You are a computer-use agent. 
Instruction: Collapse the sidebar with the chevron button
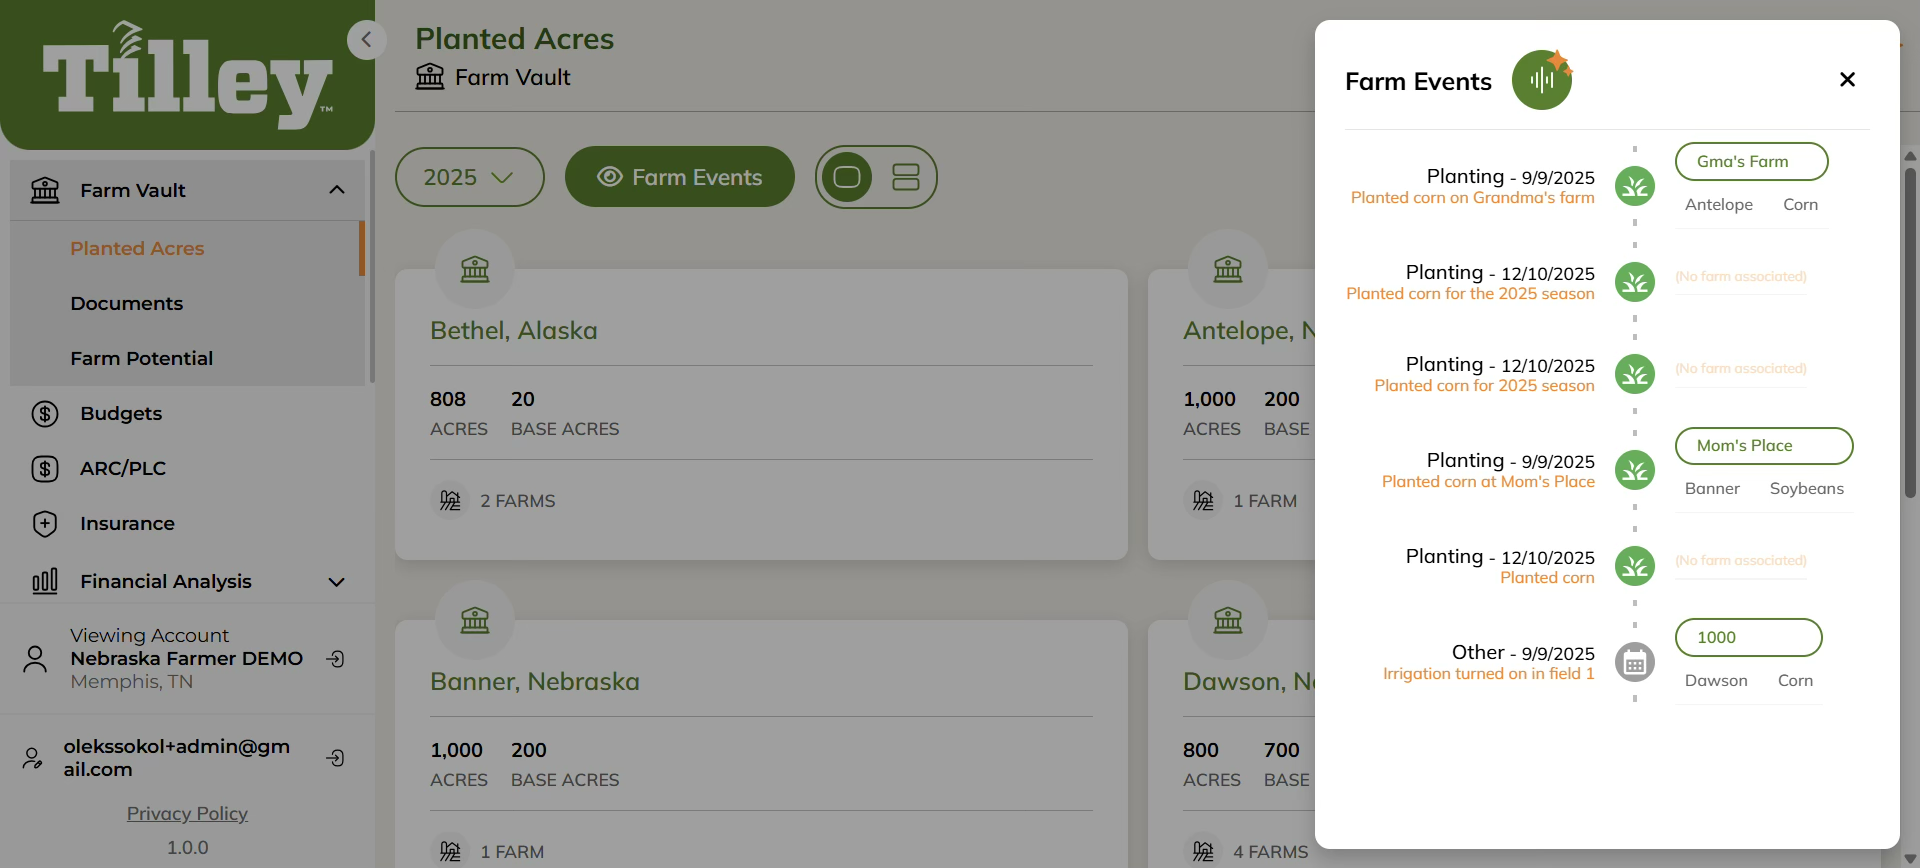tap(366, 40)
